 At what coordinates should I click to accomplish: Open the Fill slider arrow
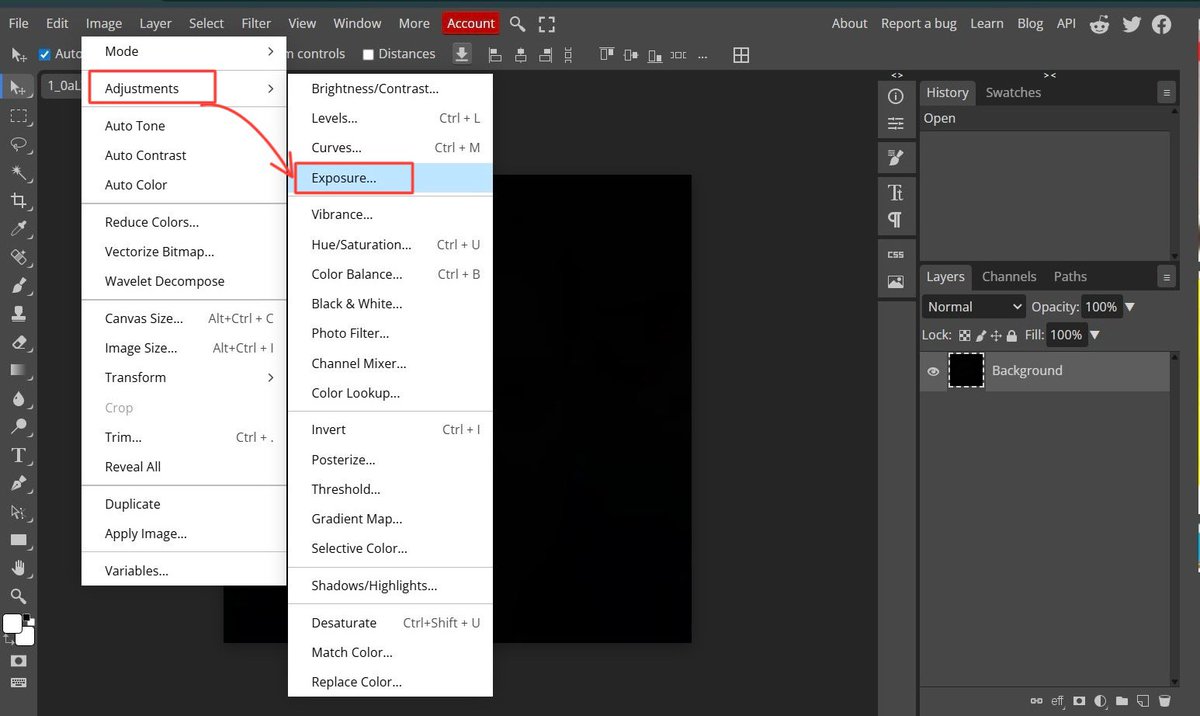tap(1095, 335)
